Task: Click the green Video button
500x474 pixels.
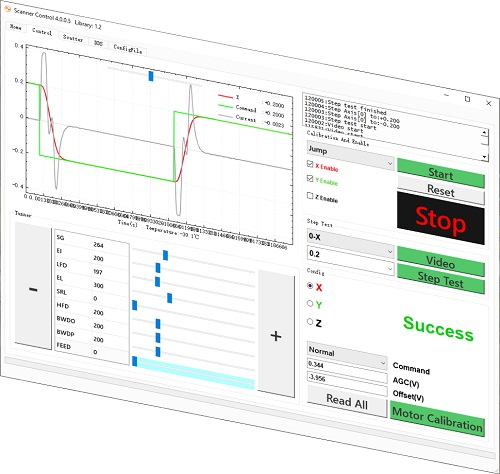Action: 441,262
